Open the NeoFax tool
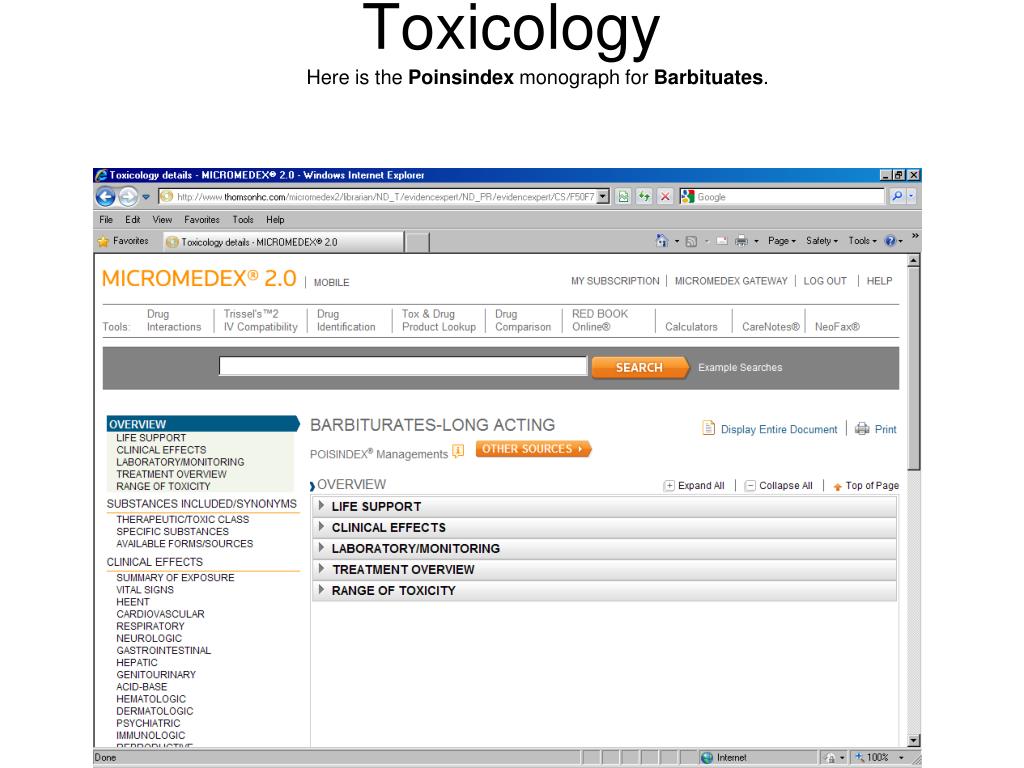1024x768 pixels. (x=837, y=327)
